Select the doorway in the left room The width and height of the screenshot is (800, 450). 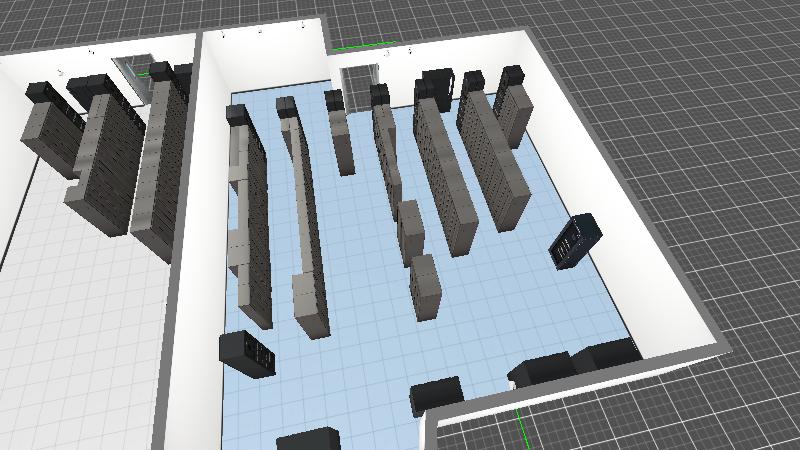[132, 76]
